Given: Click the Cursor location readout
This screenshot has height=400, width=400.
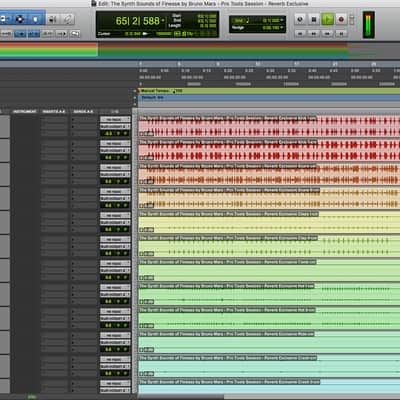Looking at the screenshot, I should pyautogui.click(x=132, y=34).
